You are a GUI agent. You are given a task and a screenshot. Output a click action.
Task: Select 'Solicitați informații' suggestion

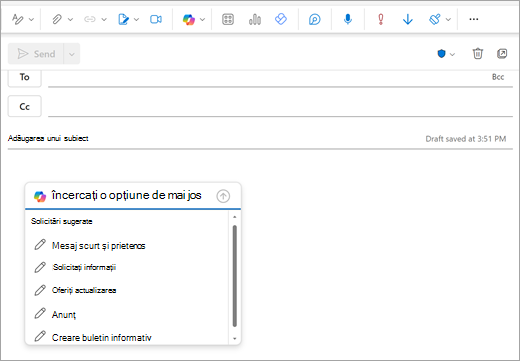(x=76, y=267)
